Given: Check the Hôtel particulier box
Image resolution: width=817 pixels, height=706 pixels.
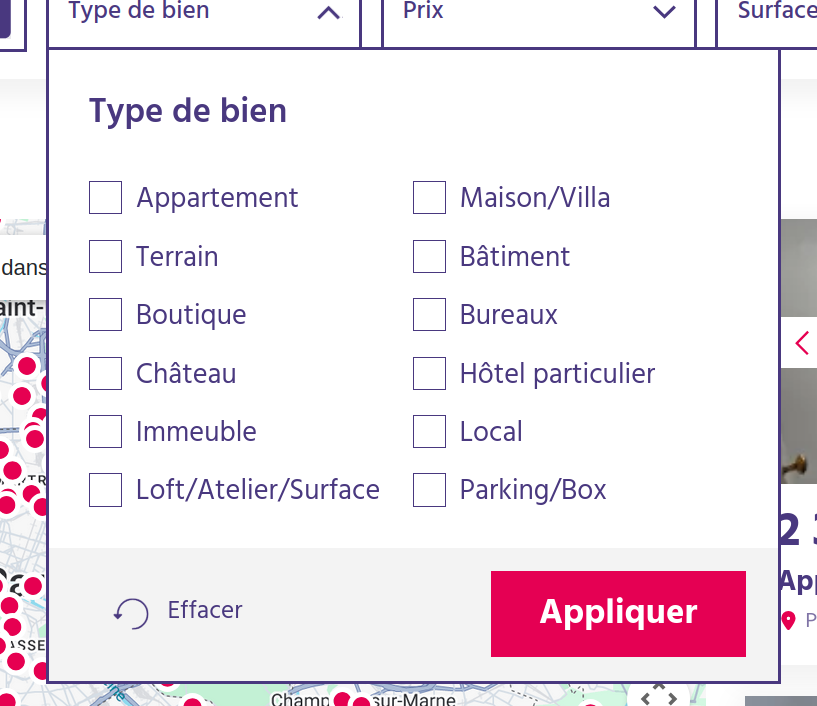Looking at the screenshot, I should click(x=429, y=374).
